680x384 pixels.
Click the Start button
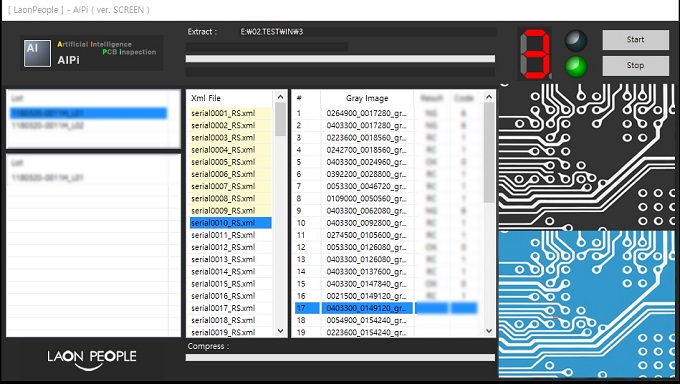[635, 40]
